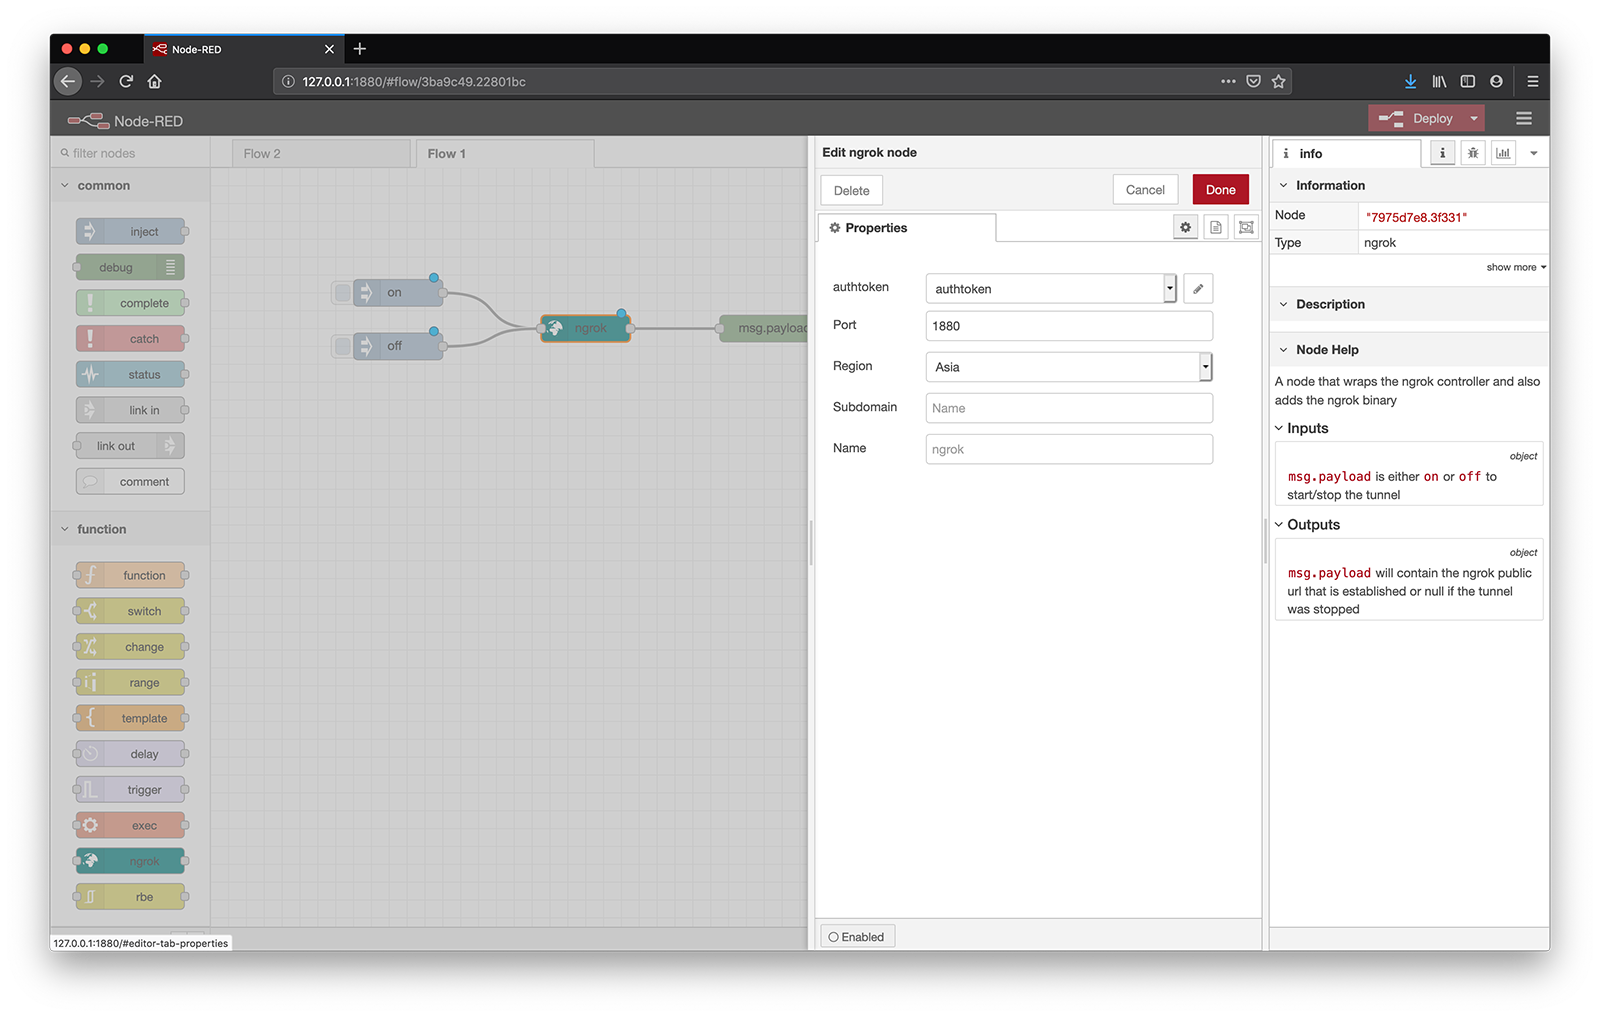The image size is (1600, 1017).
Task: Select the ngrok node on the canvas
Action: (586, 328)
